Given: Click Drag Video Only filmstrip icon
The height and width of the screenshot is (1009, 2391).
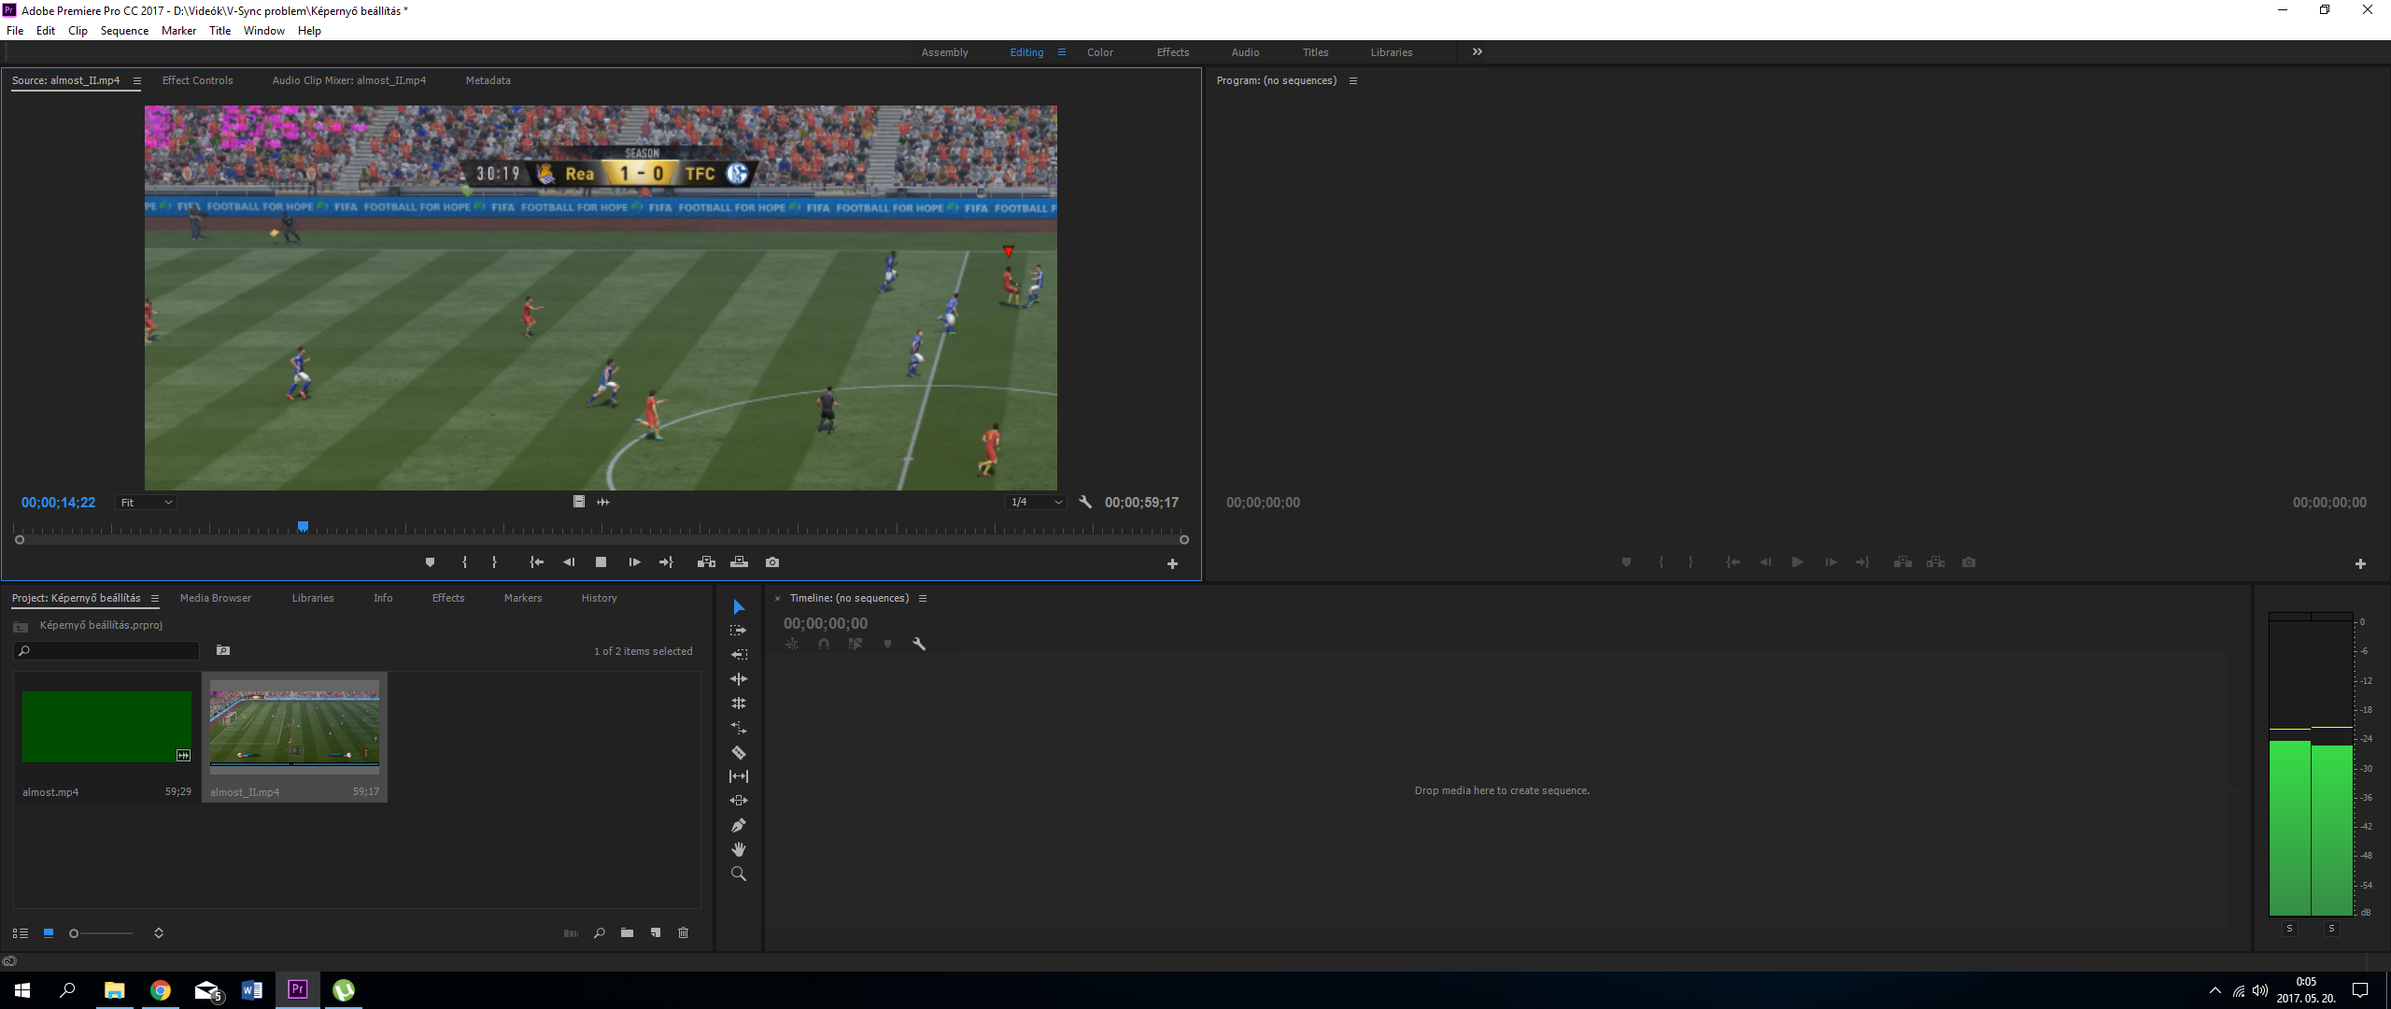Looking at the screenshot, I should click(x=579, y=502).
